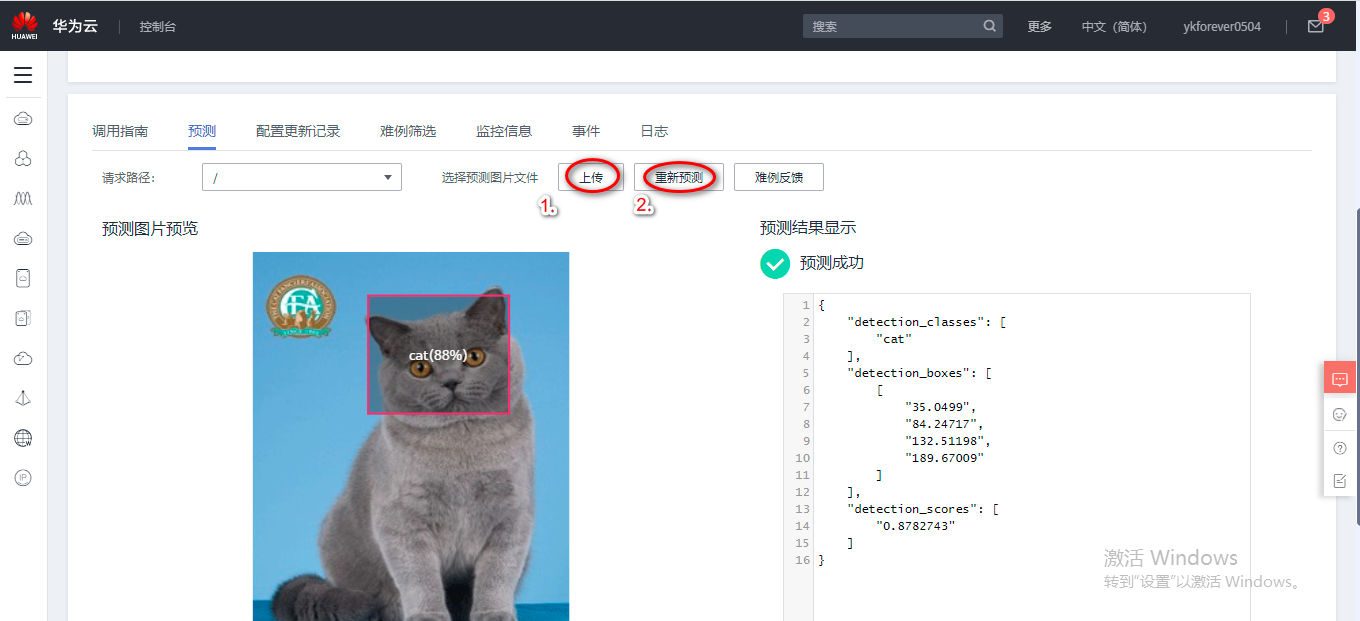Open the help question-mark icon
Viewport: 1360px width, 621px height.
(x=1340, y=448)
